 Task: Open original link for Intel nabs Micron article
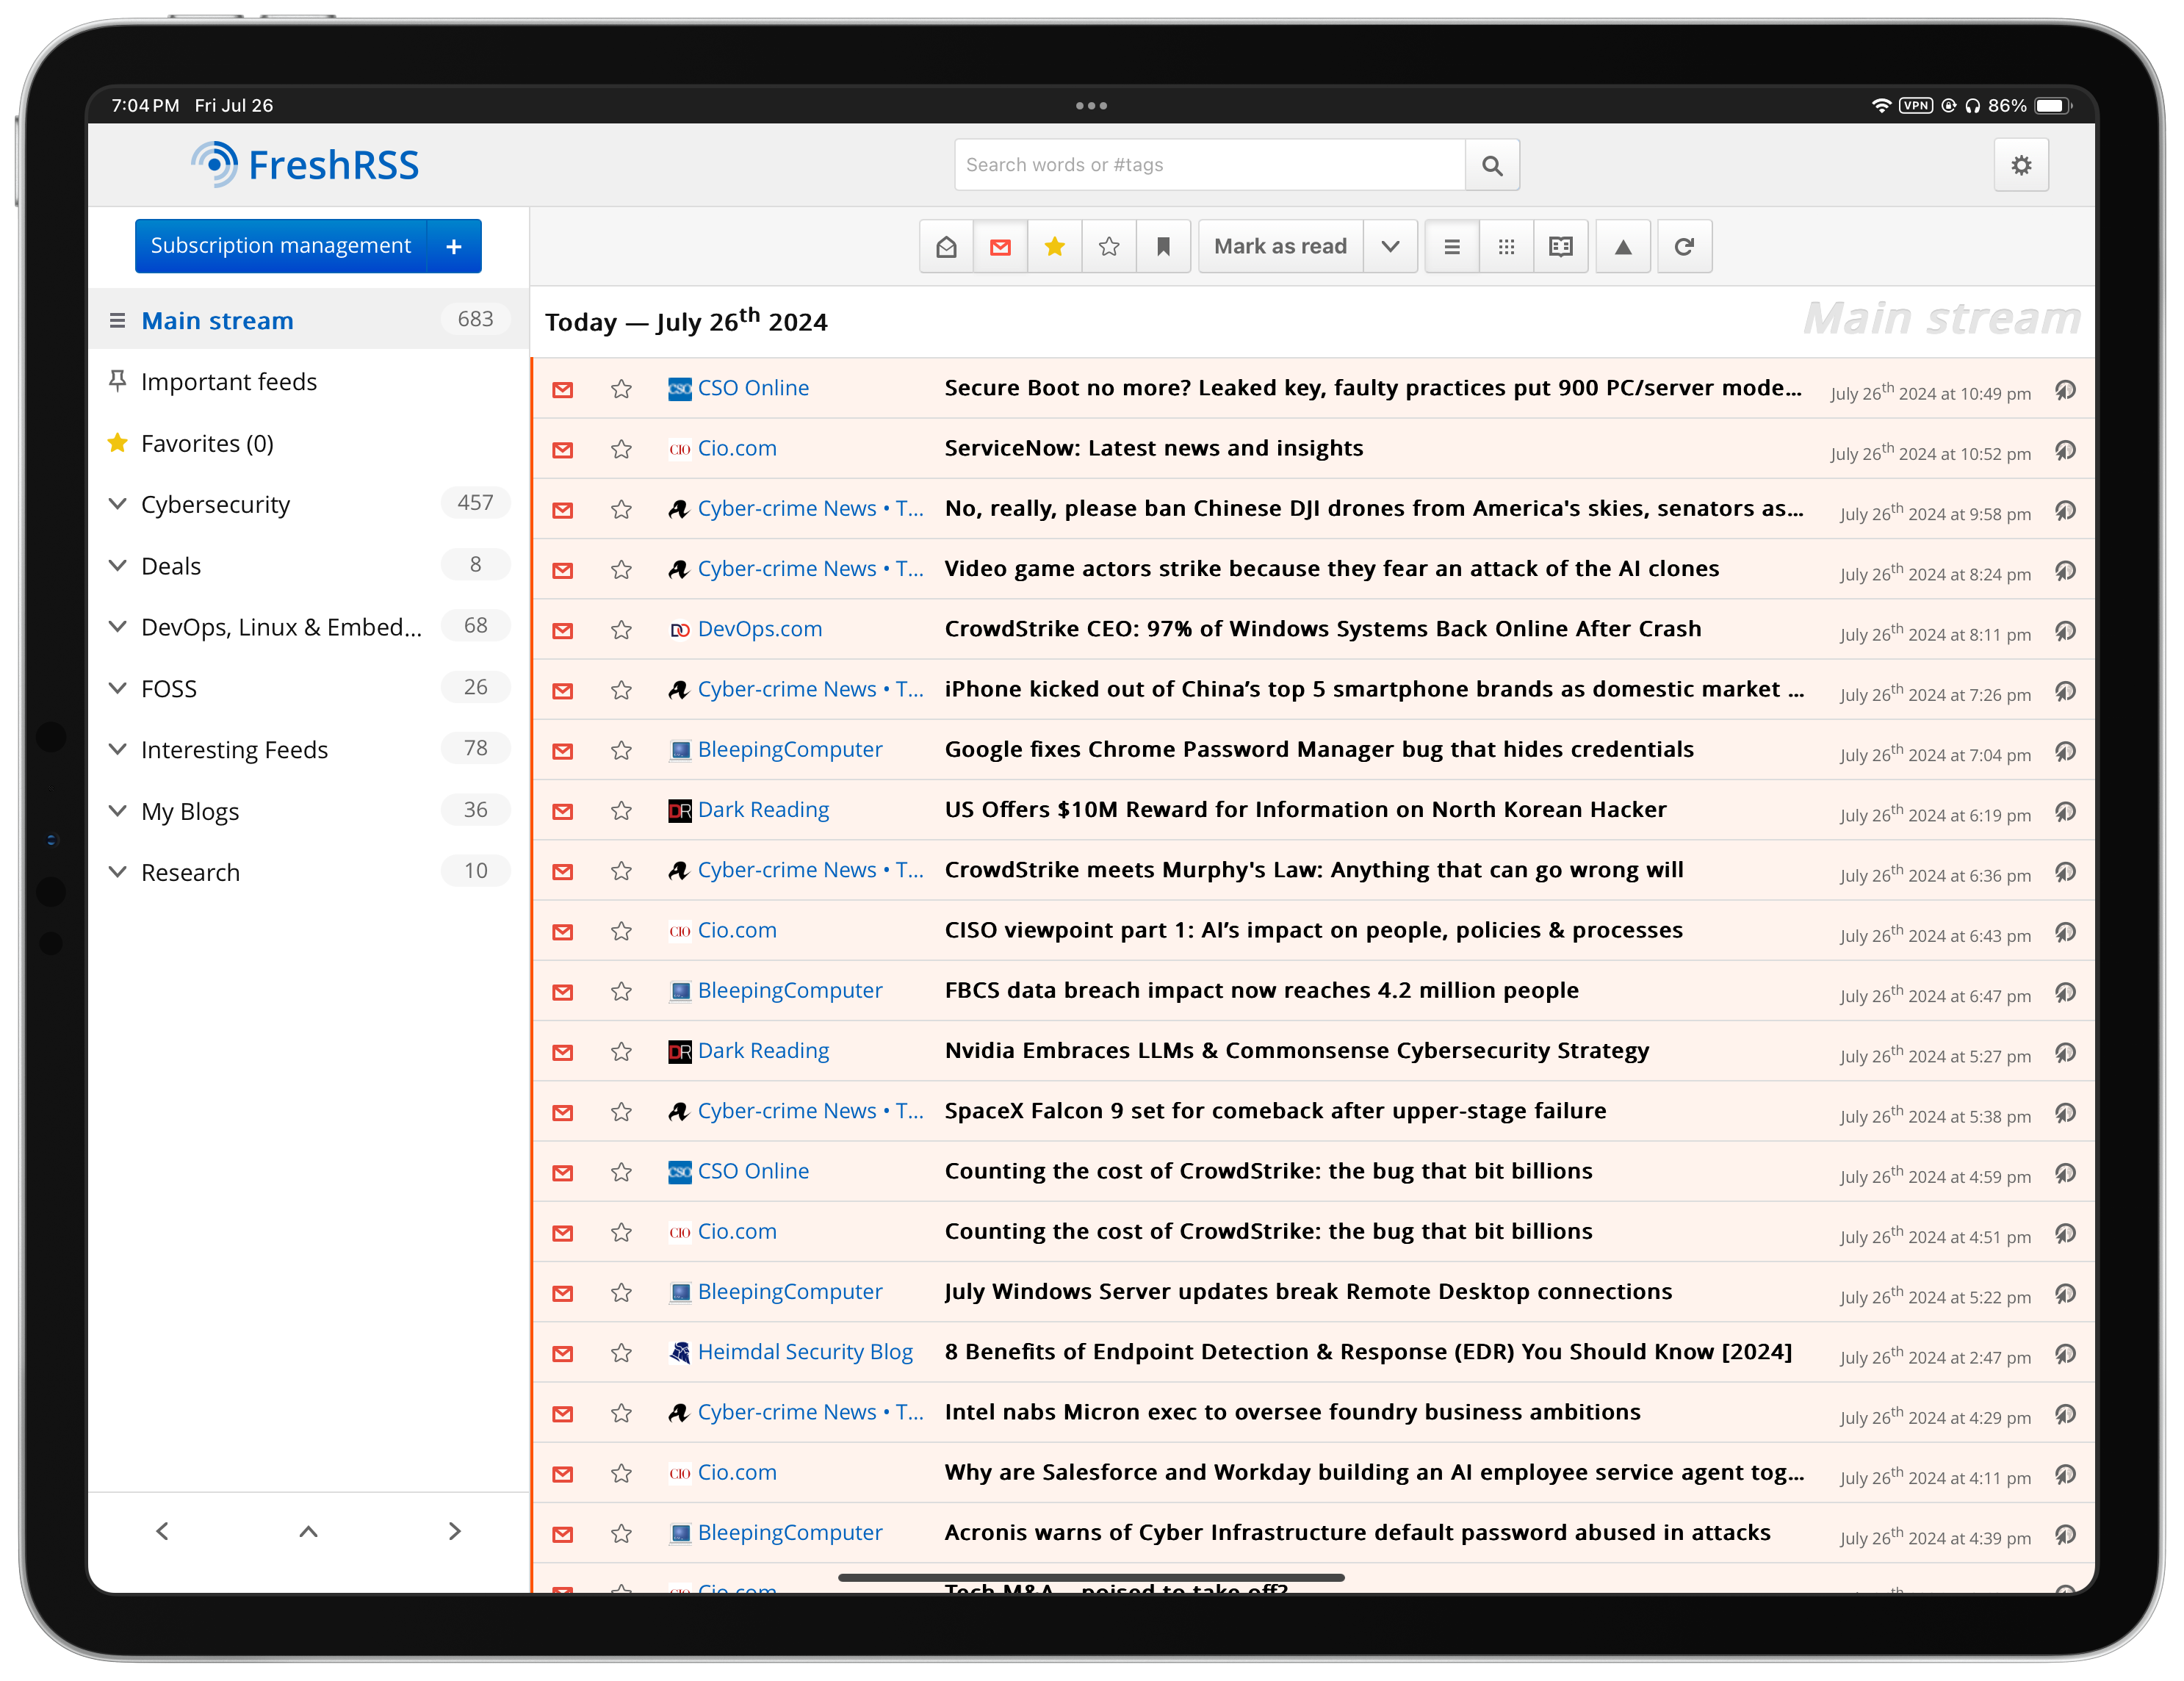(x=2066, y=1413)
